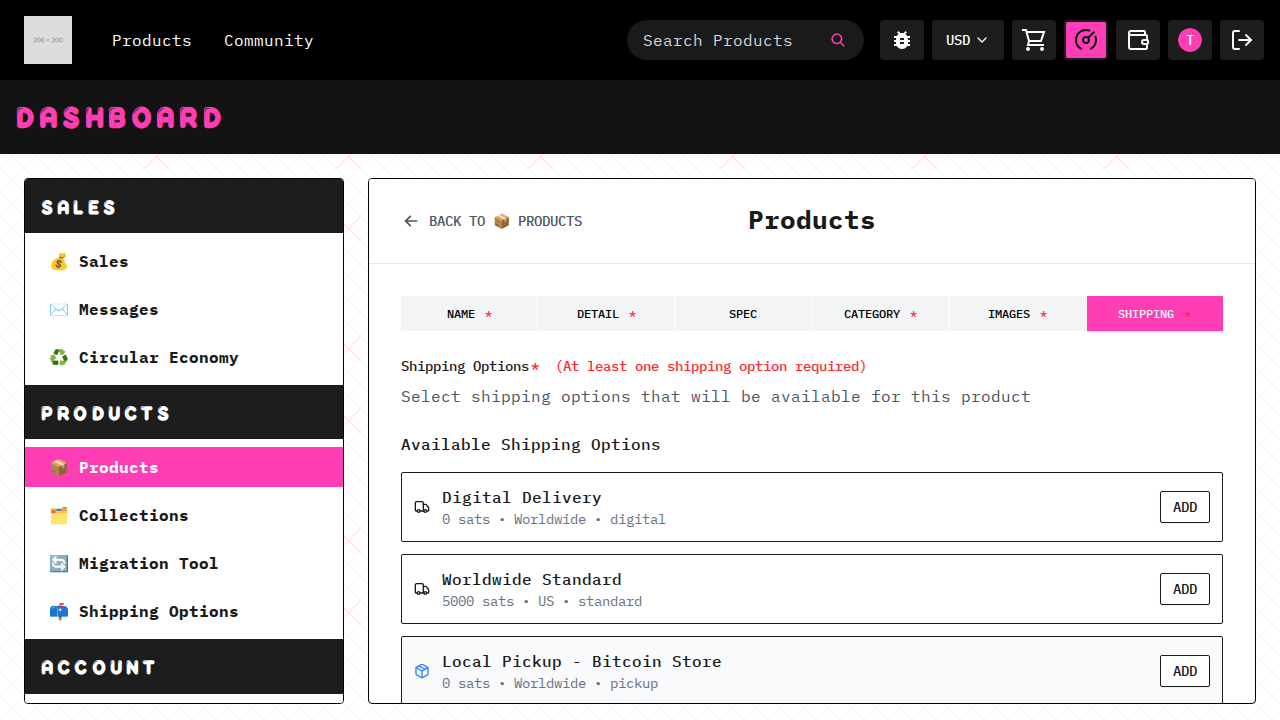This screenshot has height=720, width=1280.
Task: Click '0 sats • Worldwide • pickup' text
Action: pos(550,683)
